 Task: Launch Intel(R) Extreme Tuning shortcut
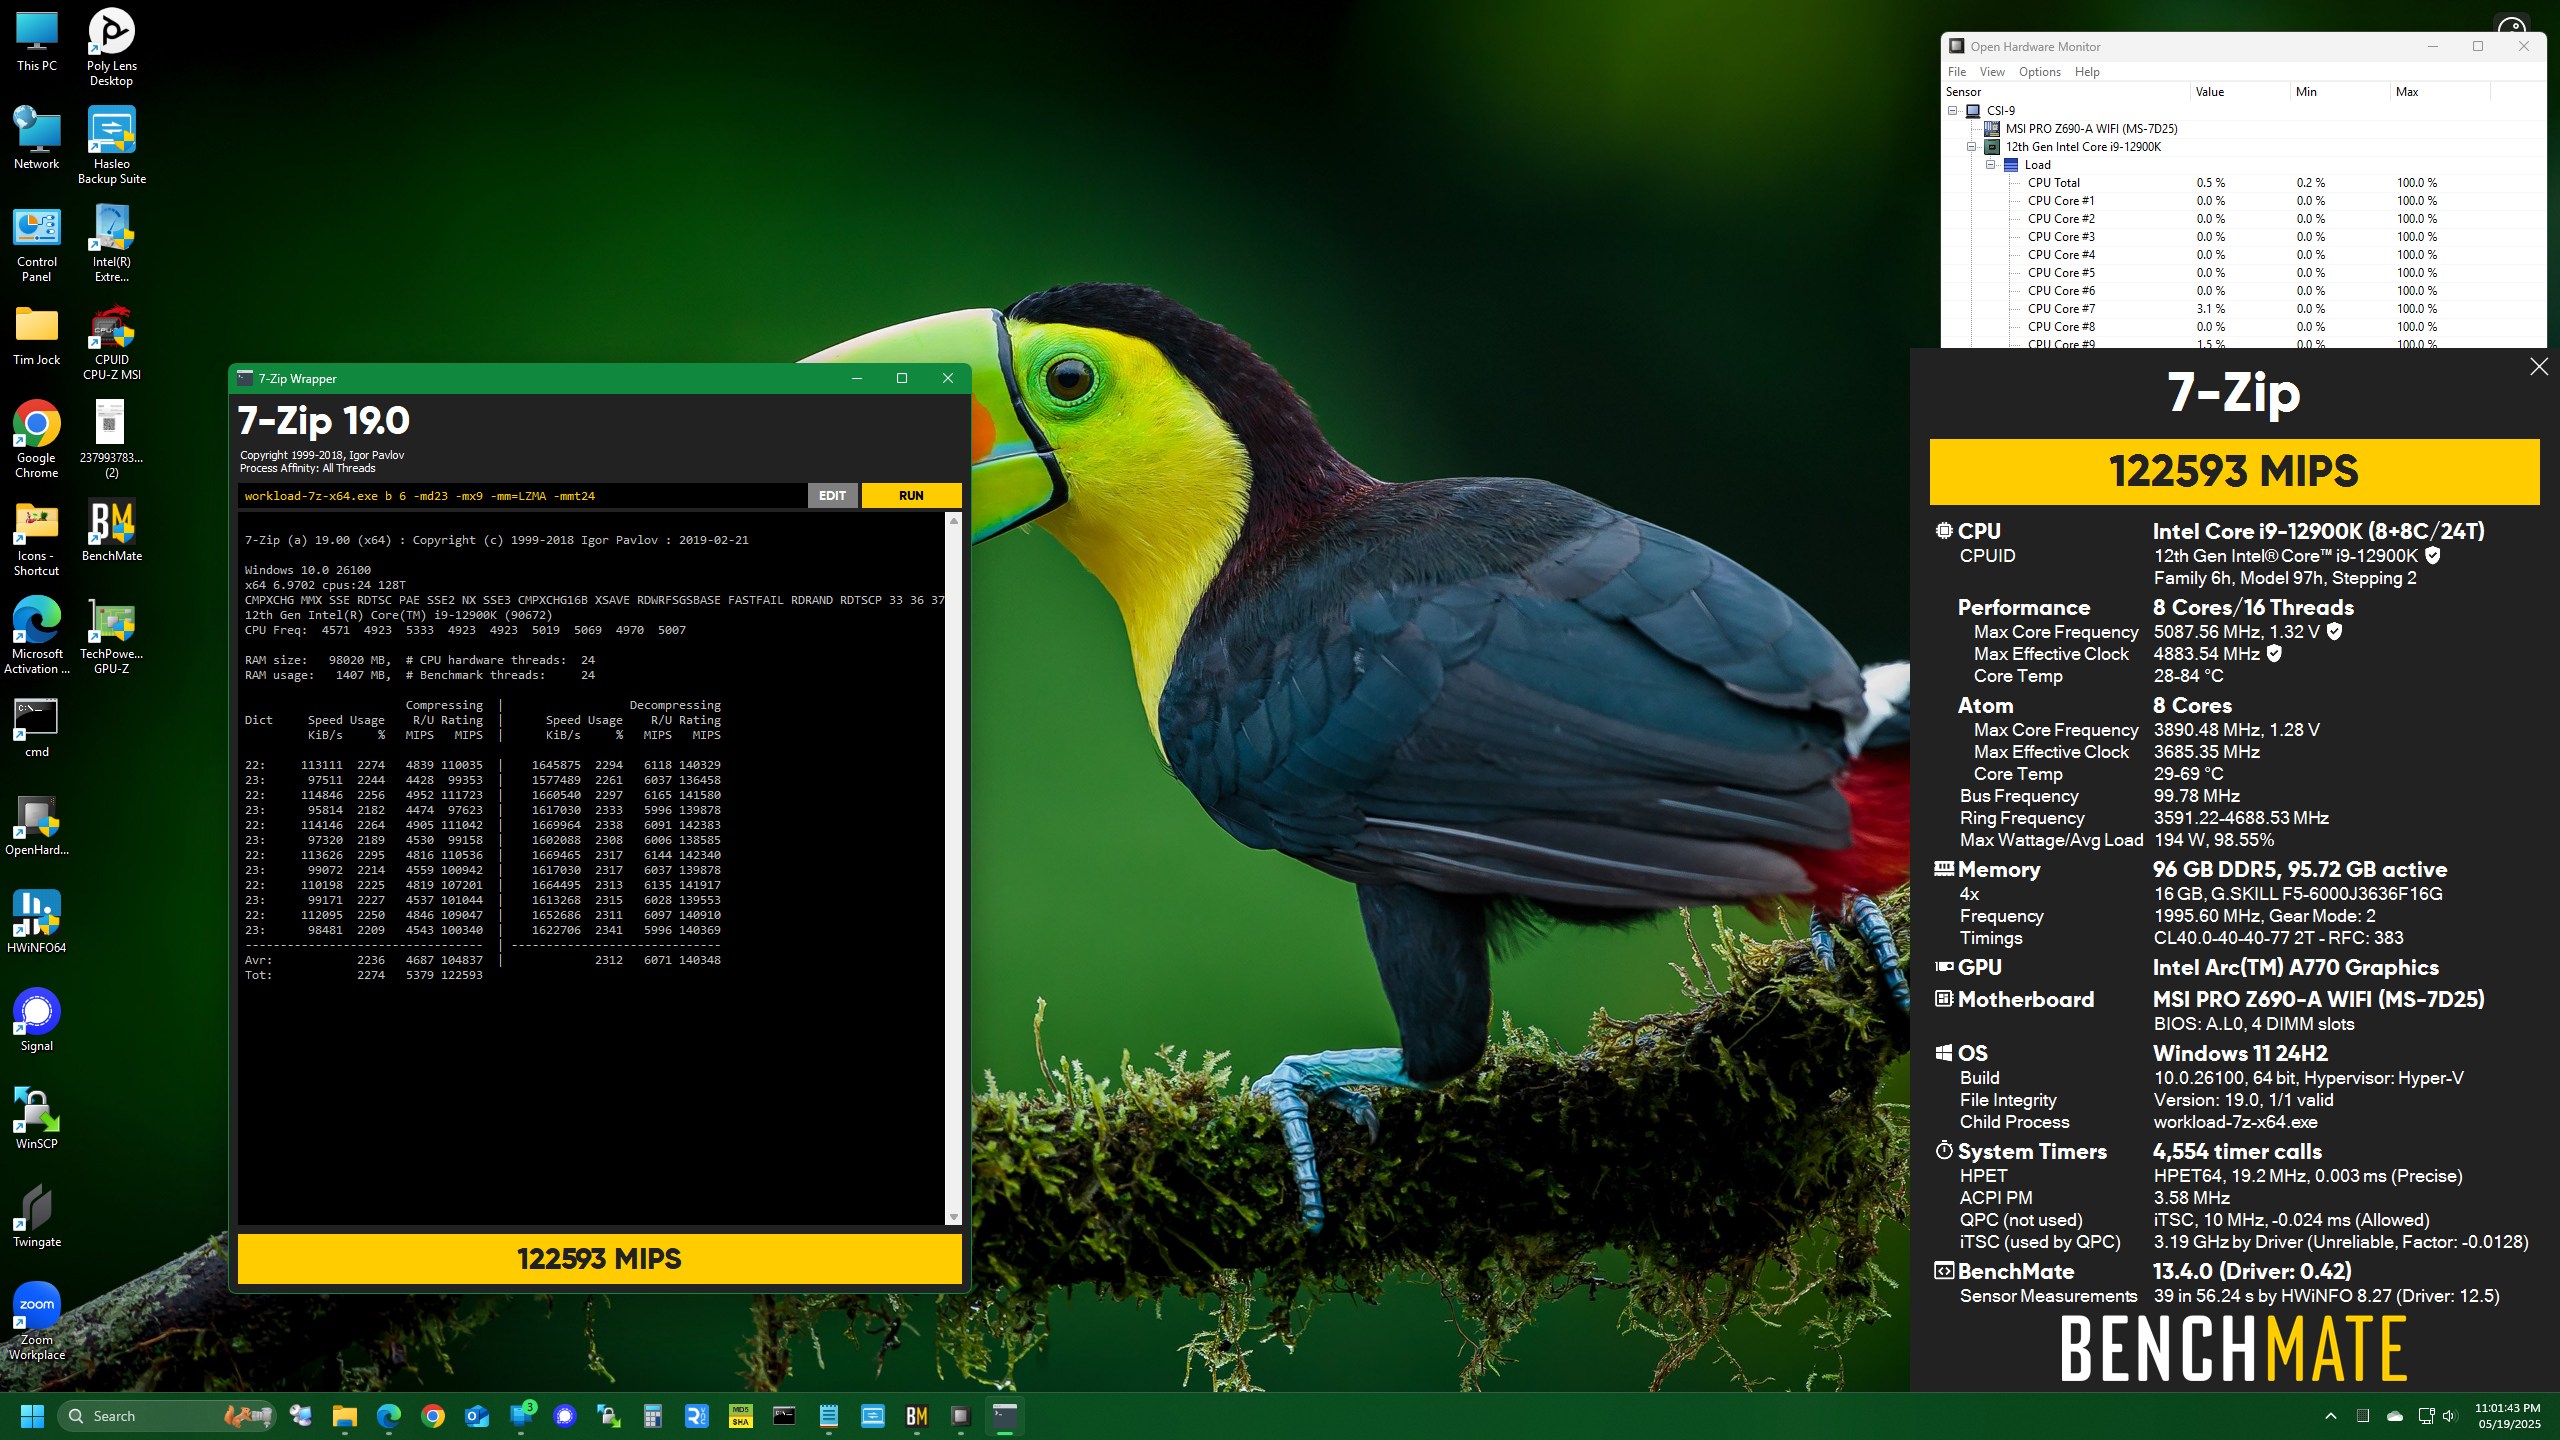click(x=111, y=244)
